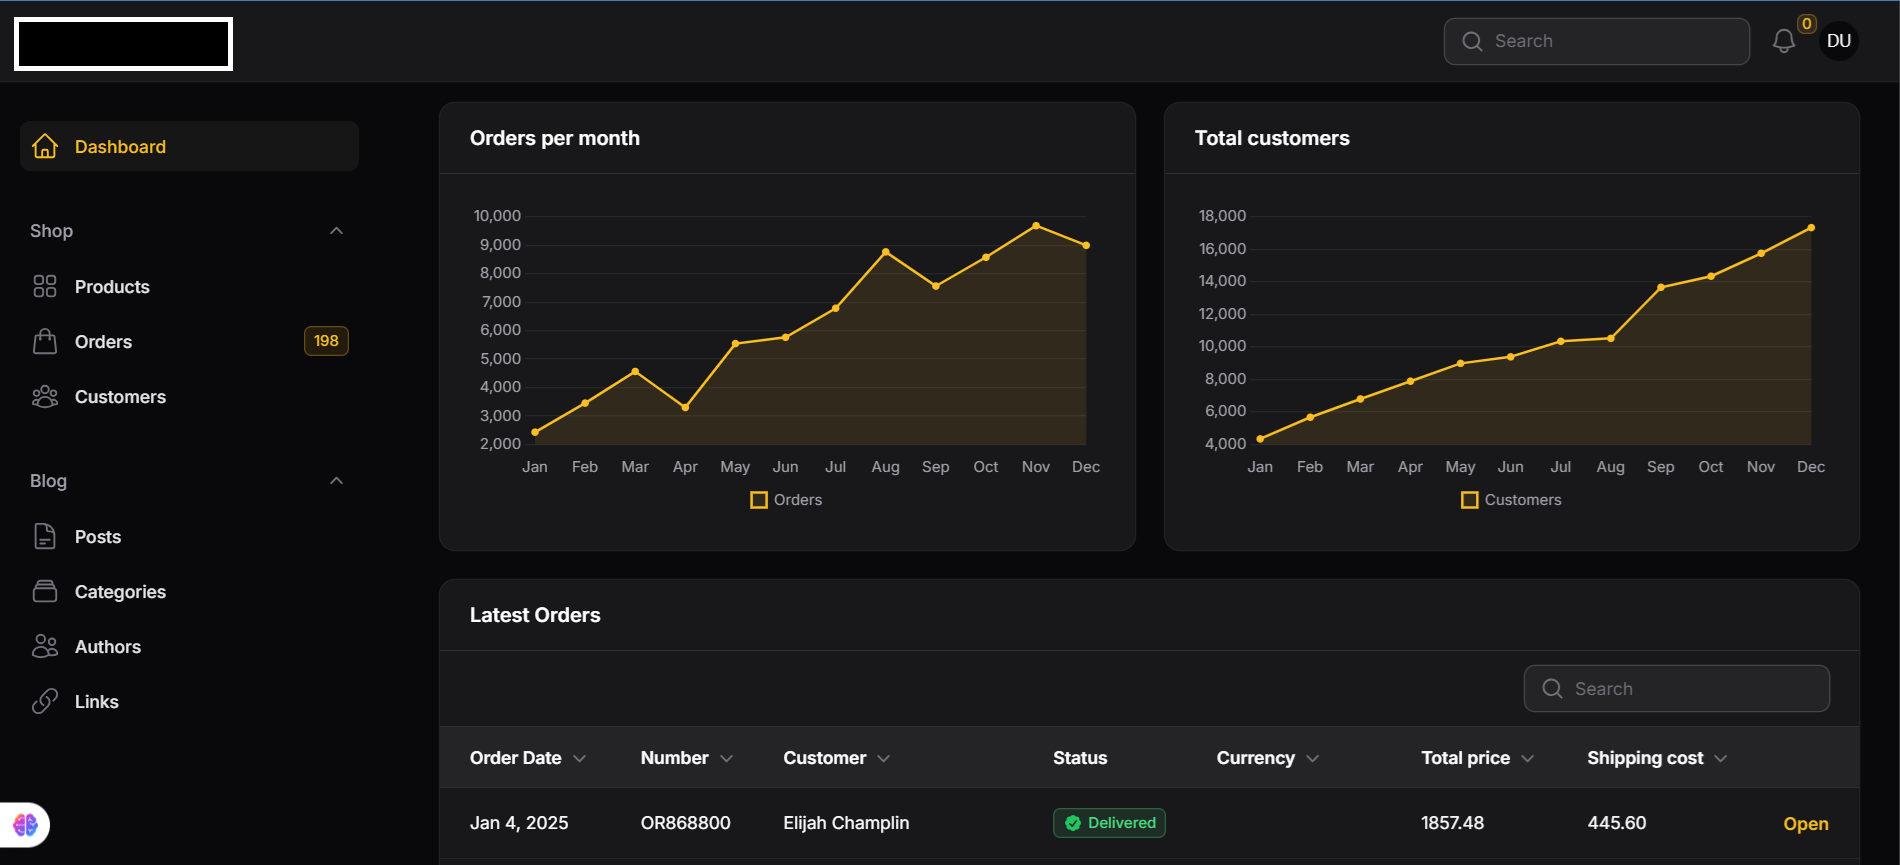Image resolution: width=1900 pixels, height=865 pixels.
Task: Click the Links chain icon
Action: tap(45, 702)
